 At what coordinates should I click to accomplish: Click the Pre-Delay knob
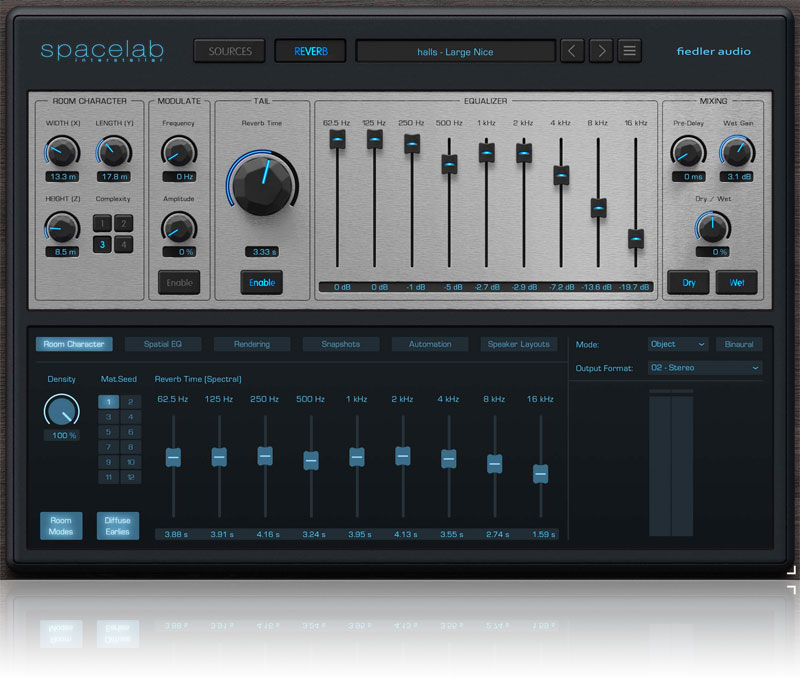[x=687, y=153]
